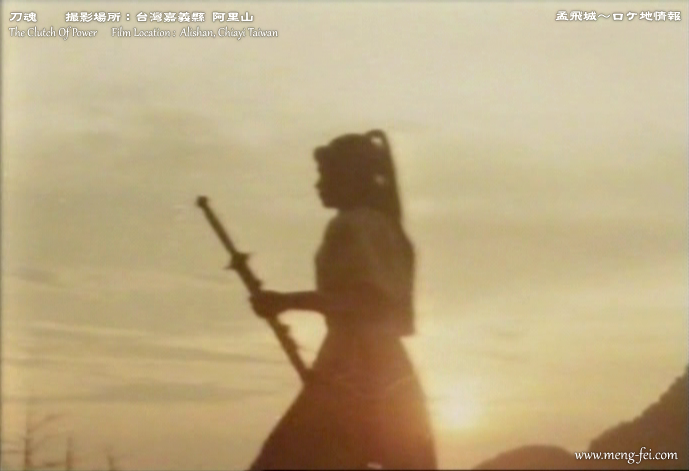The width and height of the screenshot is (689, 471).
Task: Select the 刀魂 title text
Action: click(x=22, y=17)
